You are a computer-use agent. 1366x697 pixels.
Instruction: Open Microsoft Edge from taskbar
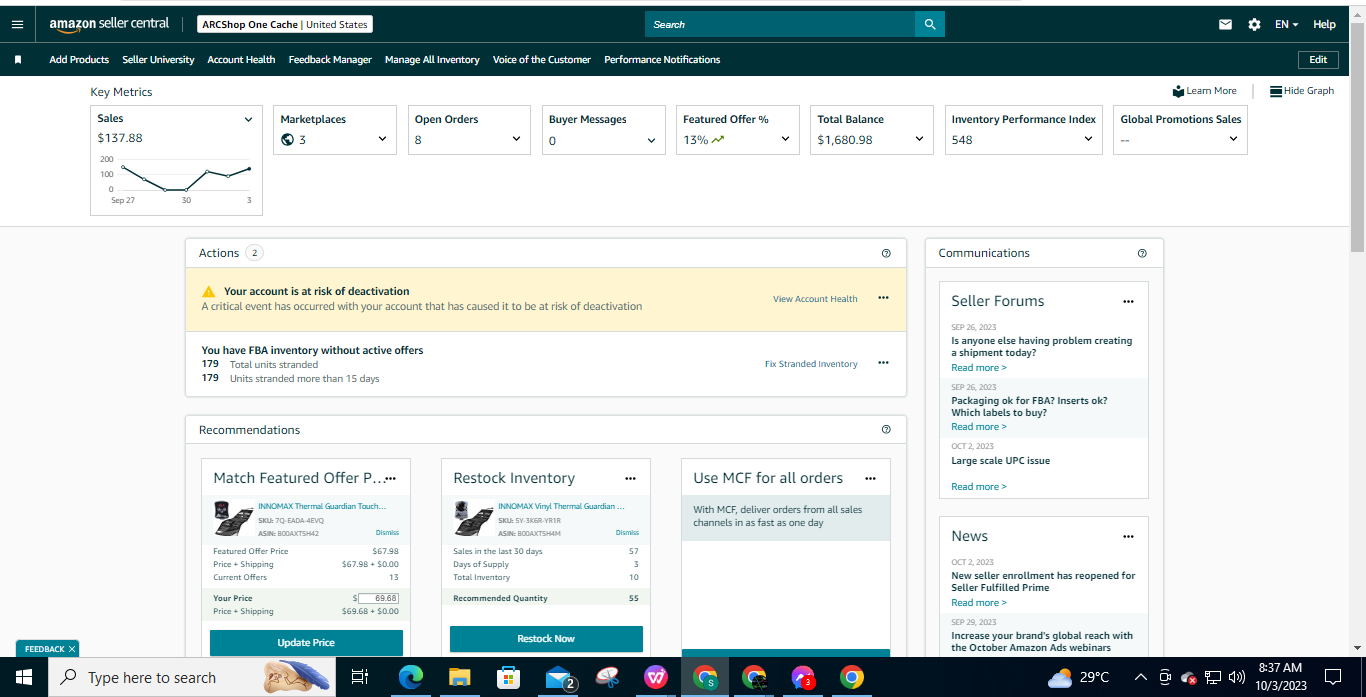(x=411, y=677)
